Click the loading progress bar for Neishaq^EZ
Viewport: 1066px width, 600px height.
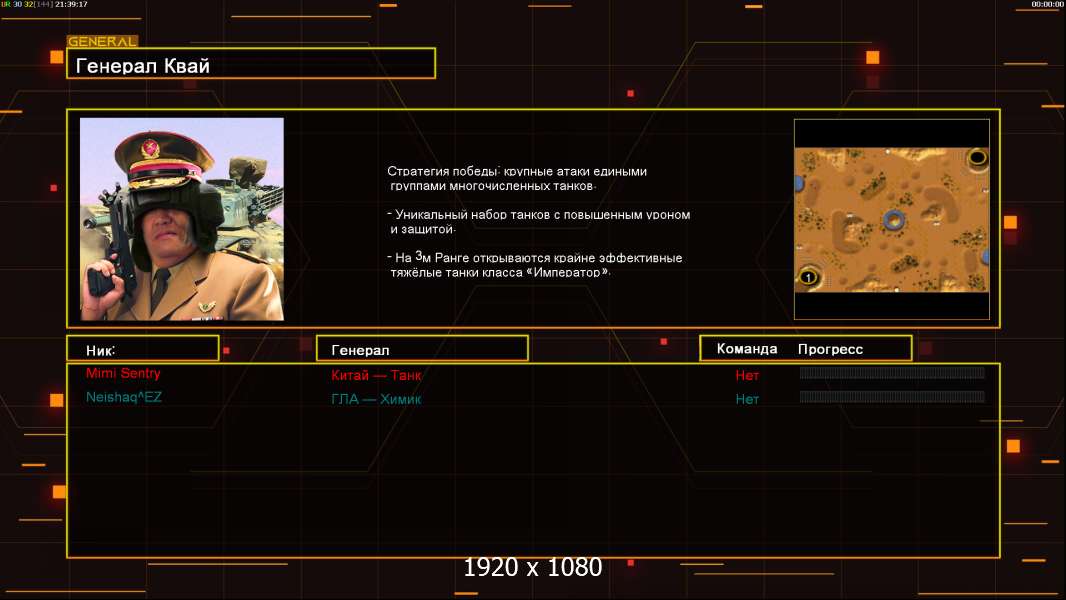pos(892,396)
